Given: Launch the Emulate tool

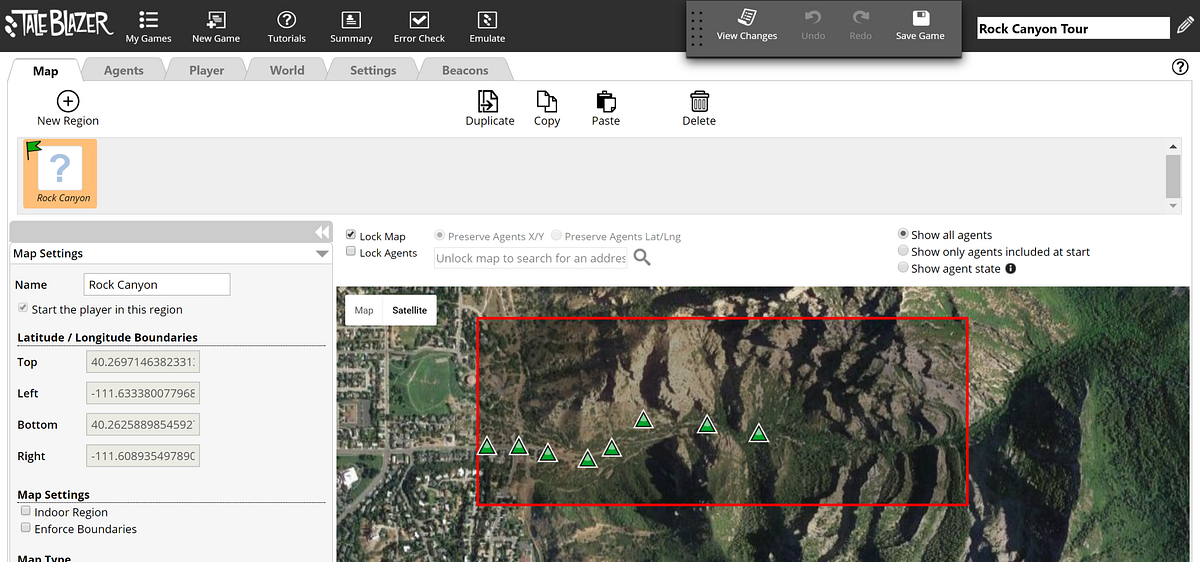Looking at the screenshot, I should click(x=487, y=26).
